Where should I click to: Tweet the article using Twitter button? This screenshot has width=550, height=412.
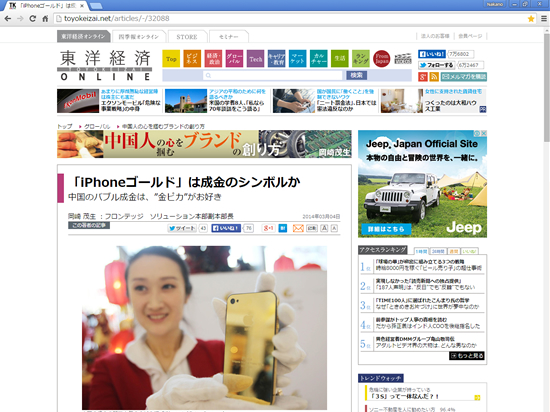point(182,228)
